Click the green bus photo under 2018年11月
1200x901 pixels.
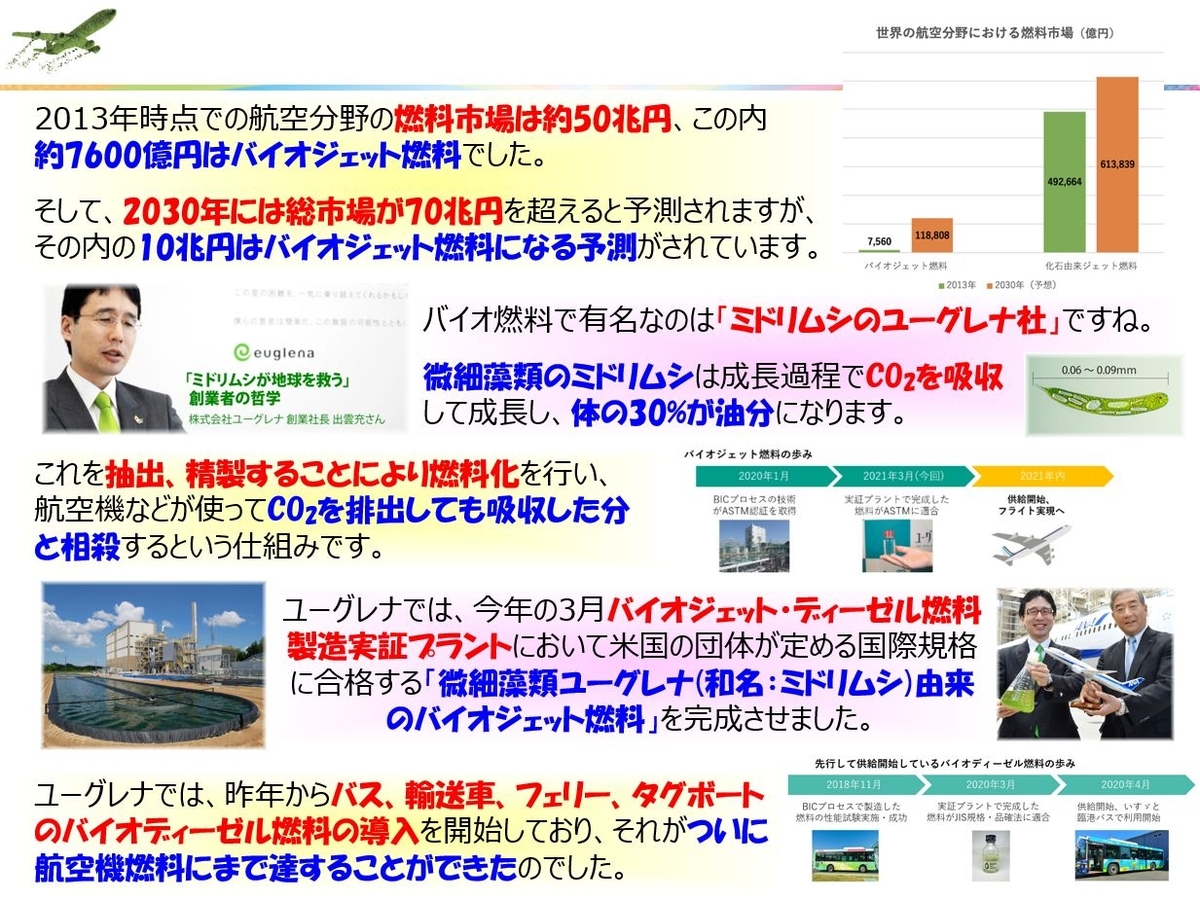click(x=846, y=854)
